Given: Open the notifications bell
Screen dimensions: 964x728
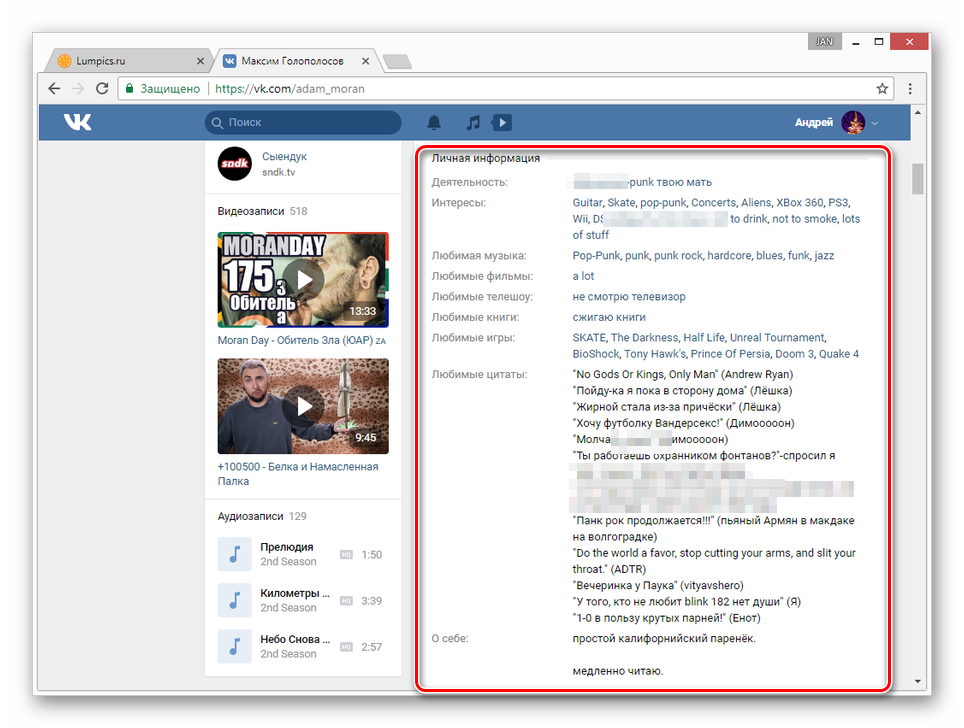Looking at the screenshot, I should point(434,123).
